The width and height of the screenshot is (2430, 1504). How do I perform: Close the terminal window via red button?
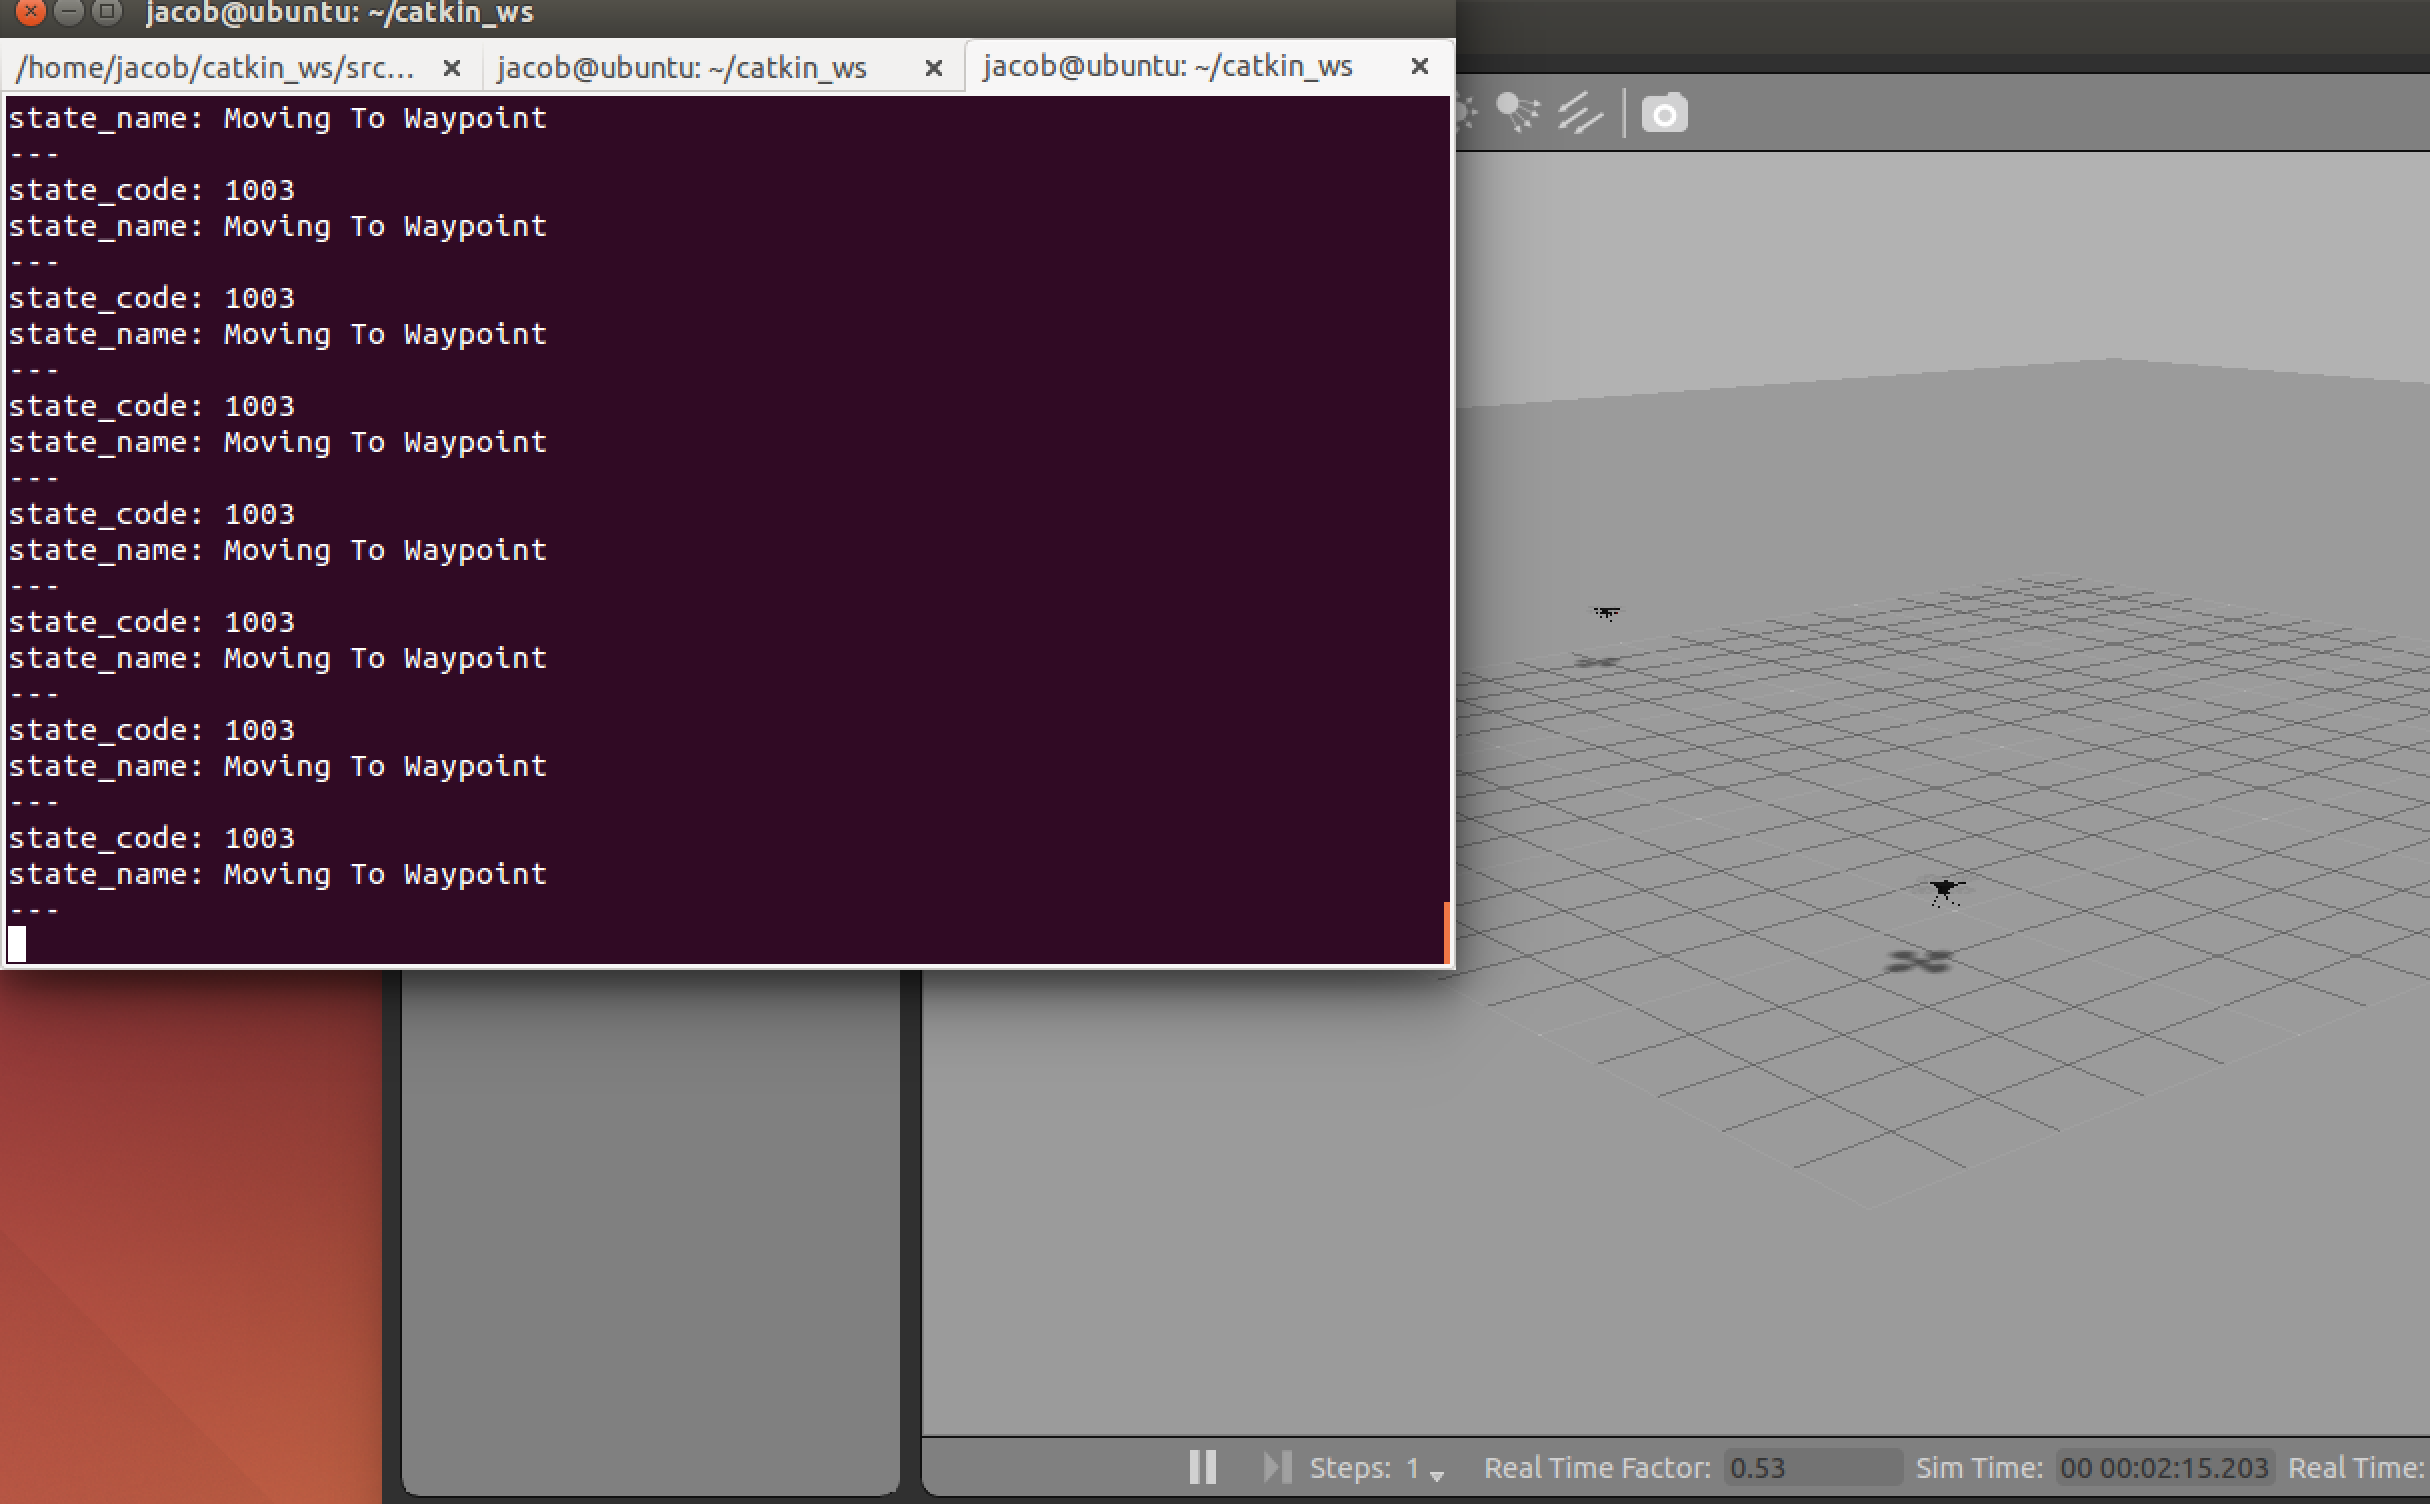pyautogui.click(x=31, y=12)
